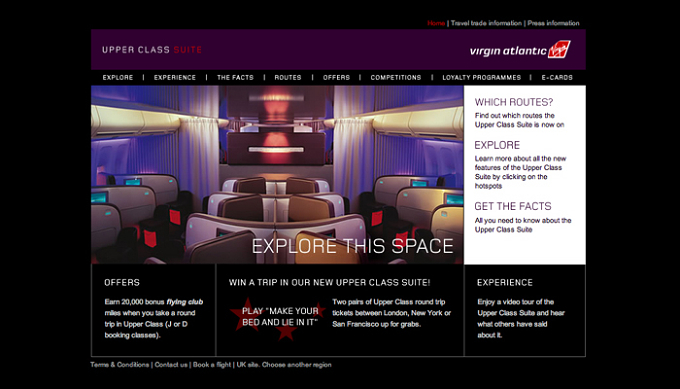Click the Explore This Space cabin image
680x389 pixels.
tap(277, 174)
